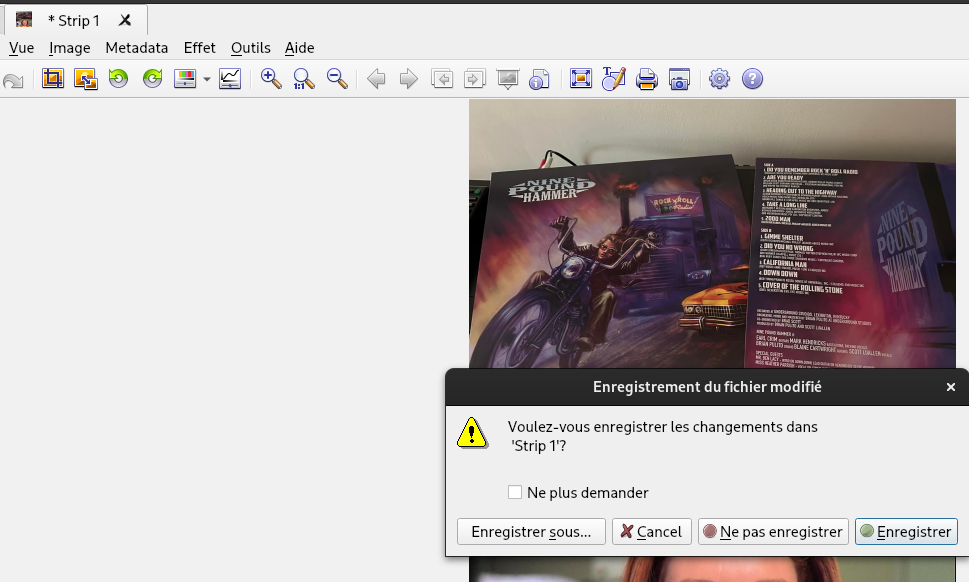Viewport: 969px width, 582px height.
Task: Open the Vue menu
Action: point(22,48)
